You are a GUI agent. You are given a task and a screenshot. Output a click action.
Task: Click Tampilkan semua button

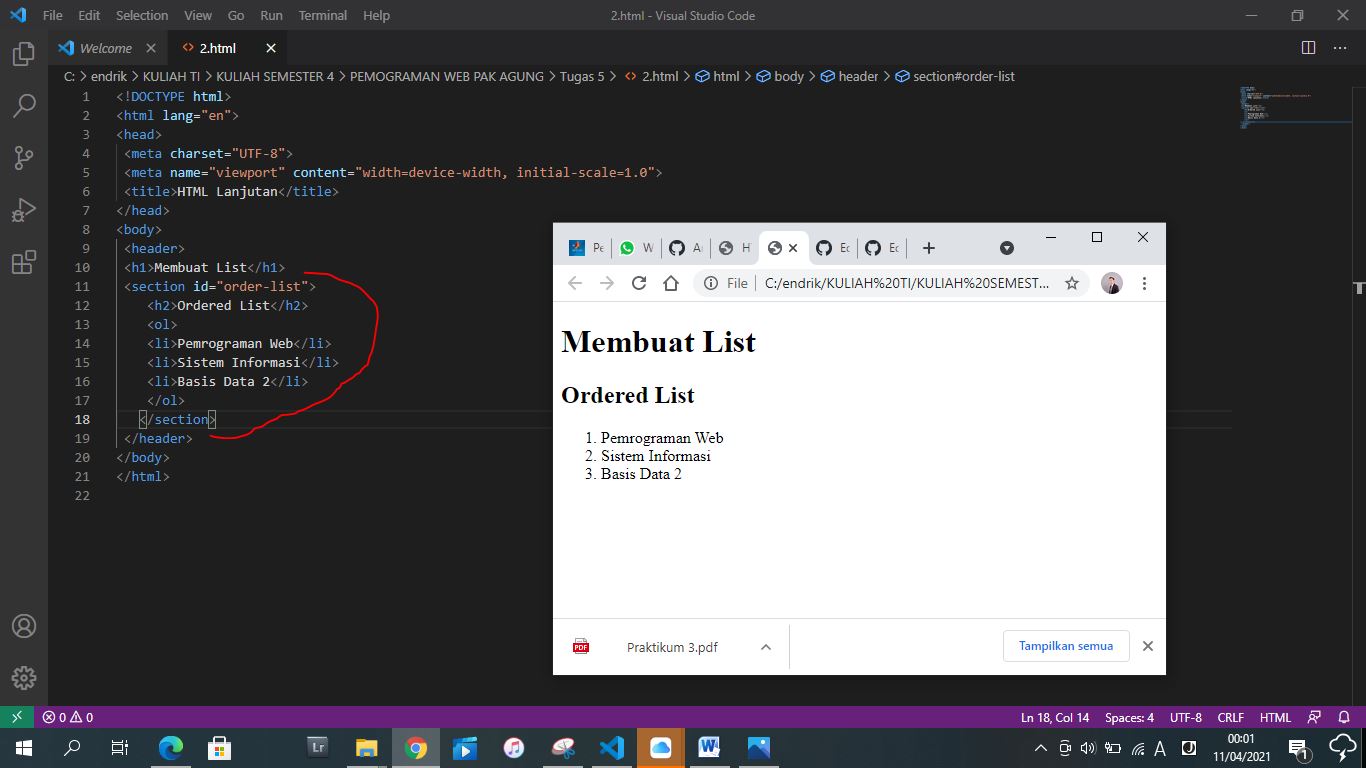[1066, 646]
